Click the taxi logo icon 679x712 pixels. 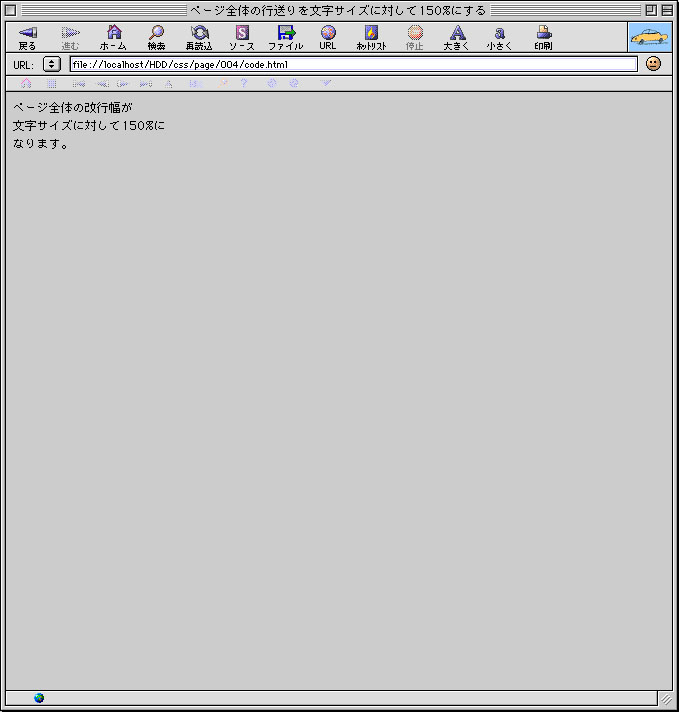[650, 37]
